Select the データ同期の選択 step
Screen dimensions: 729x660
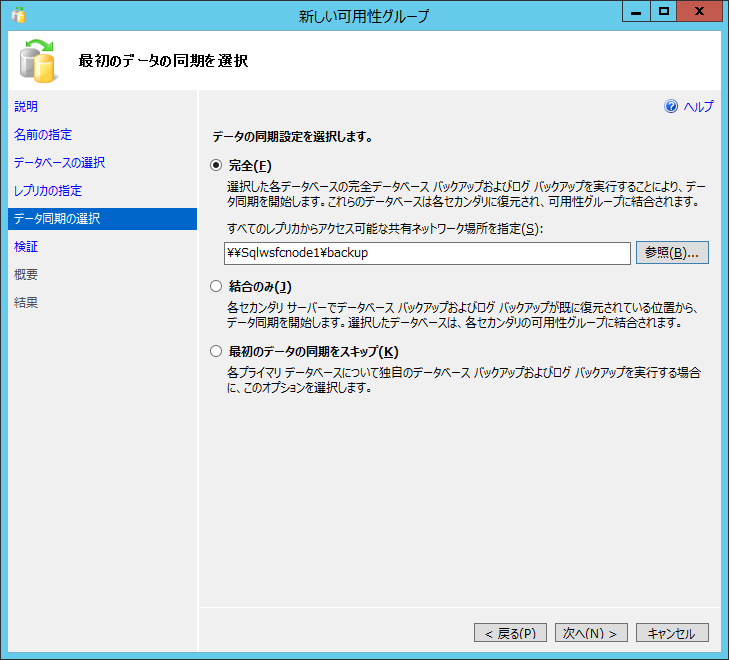[57, 219]
